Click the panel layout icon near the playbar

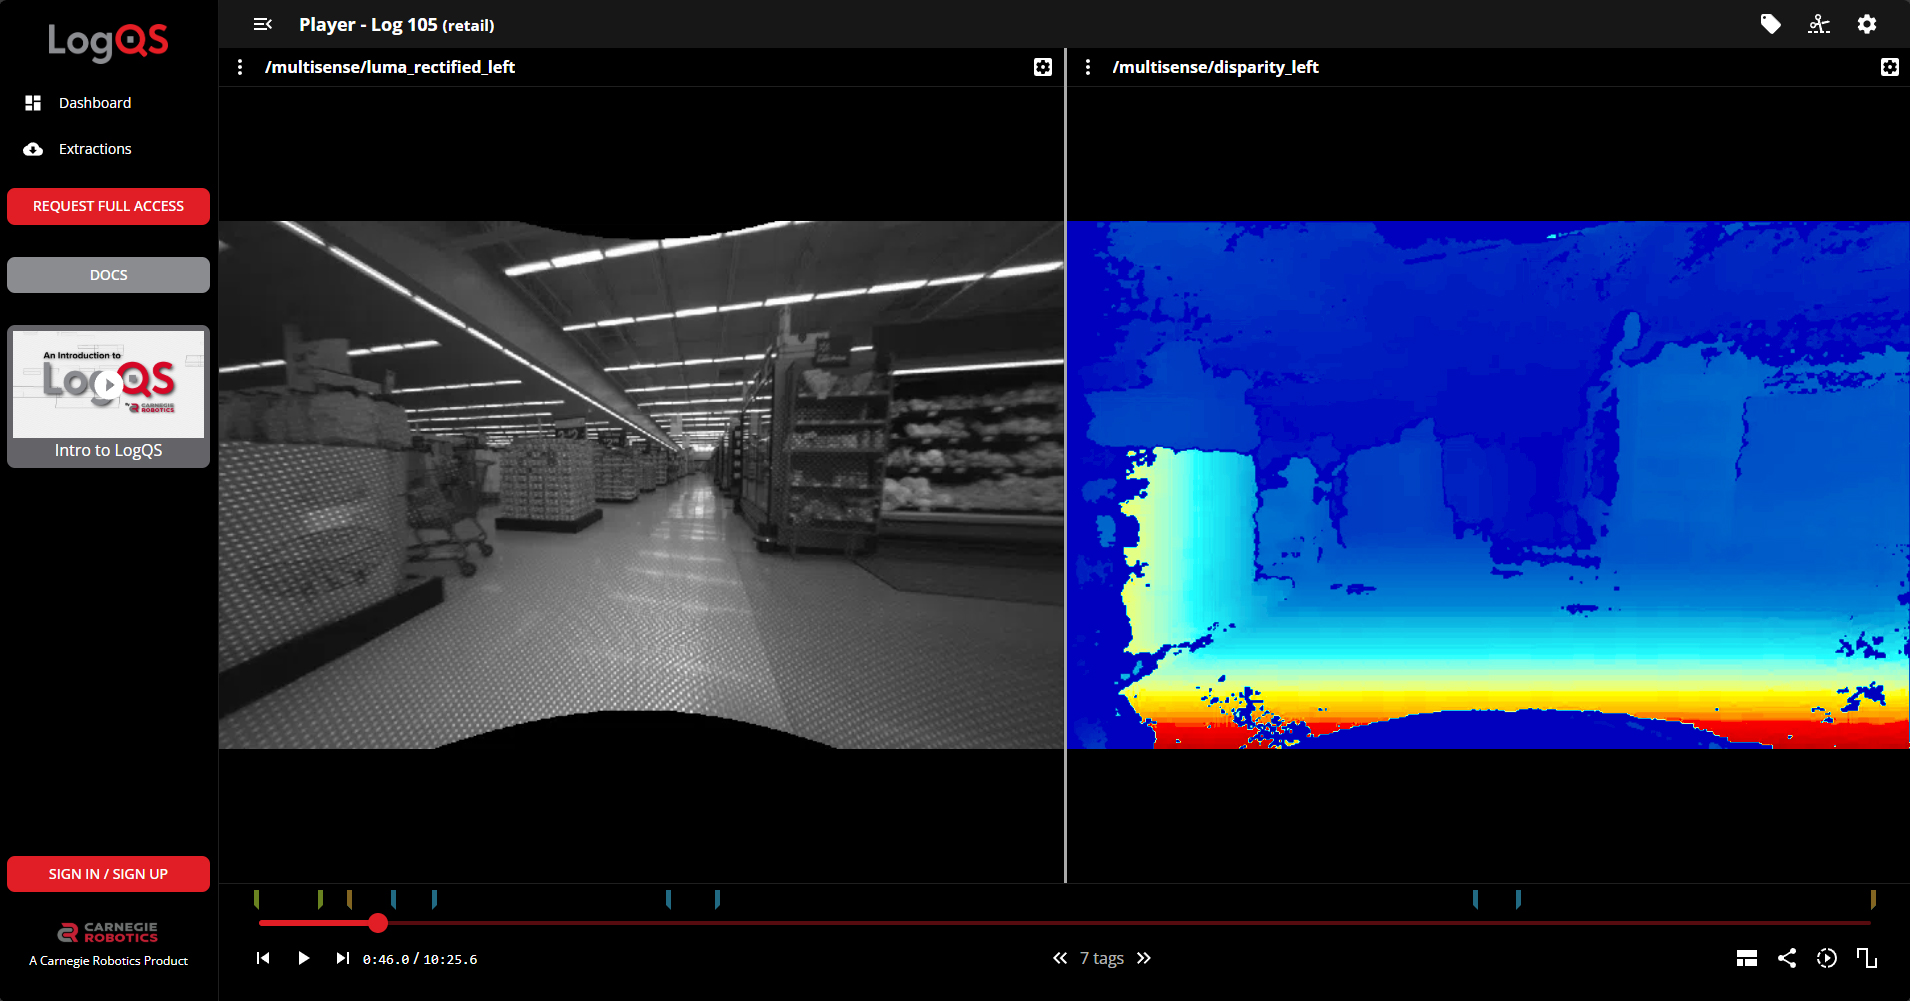click(1747, 958)
